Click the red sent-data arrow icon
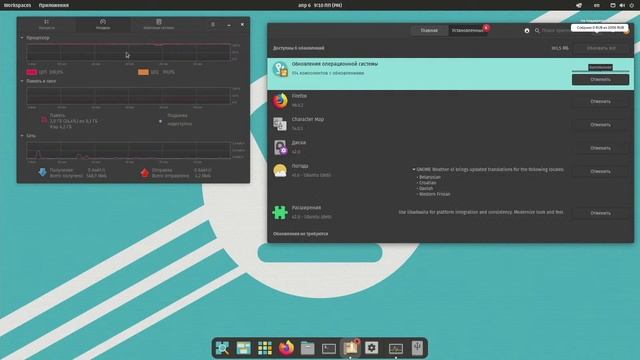Image resolution: width=640 pixels, height=360 pixels. pyautogui.click(x=144, y=173)
